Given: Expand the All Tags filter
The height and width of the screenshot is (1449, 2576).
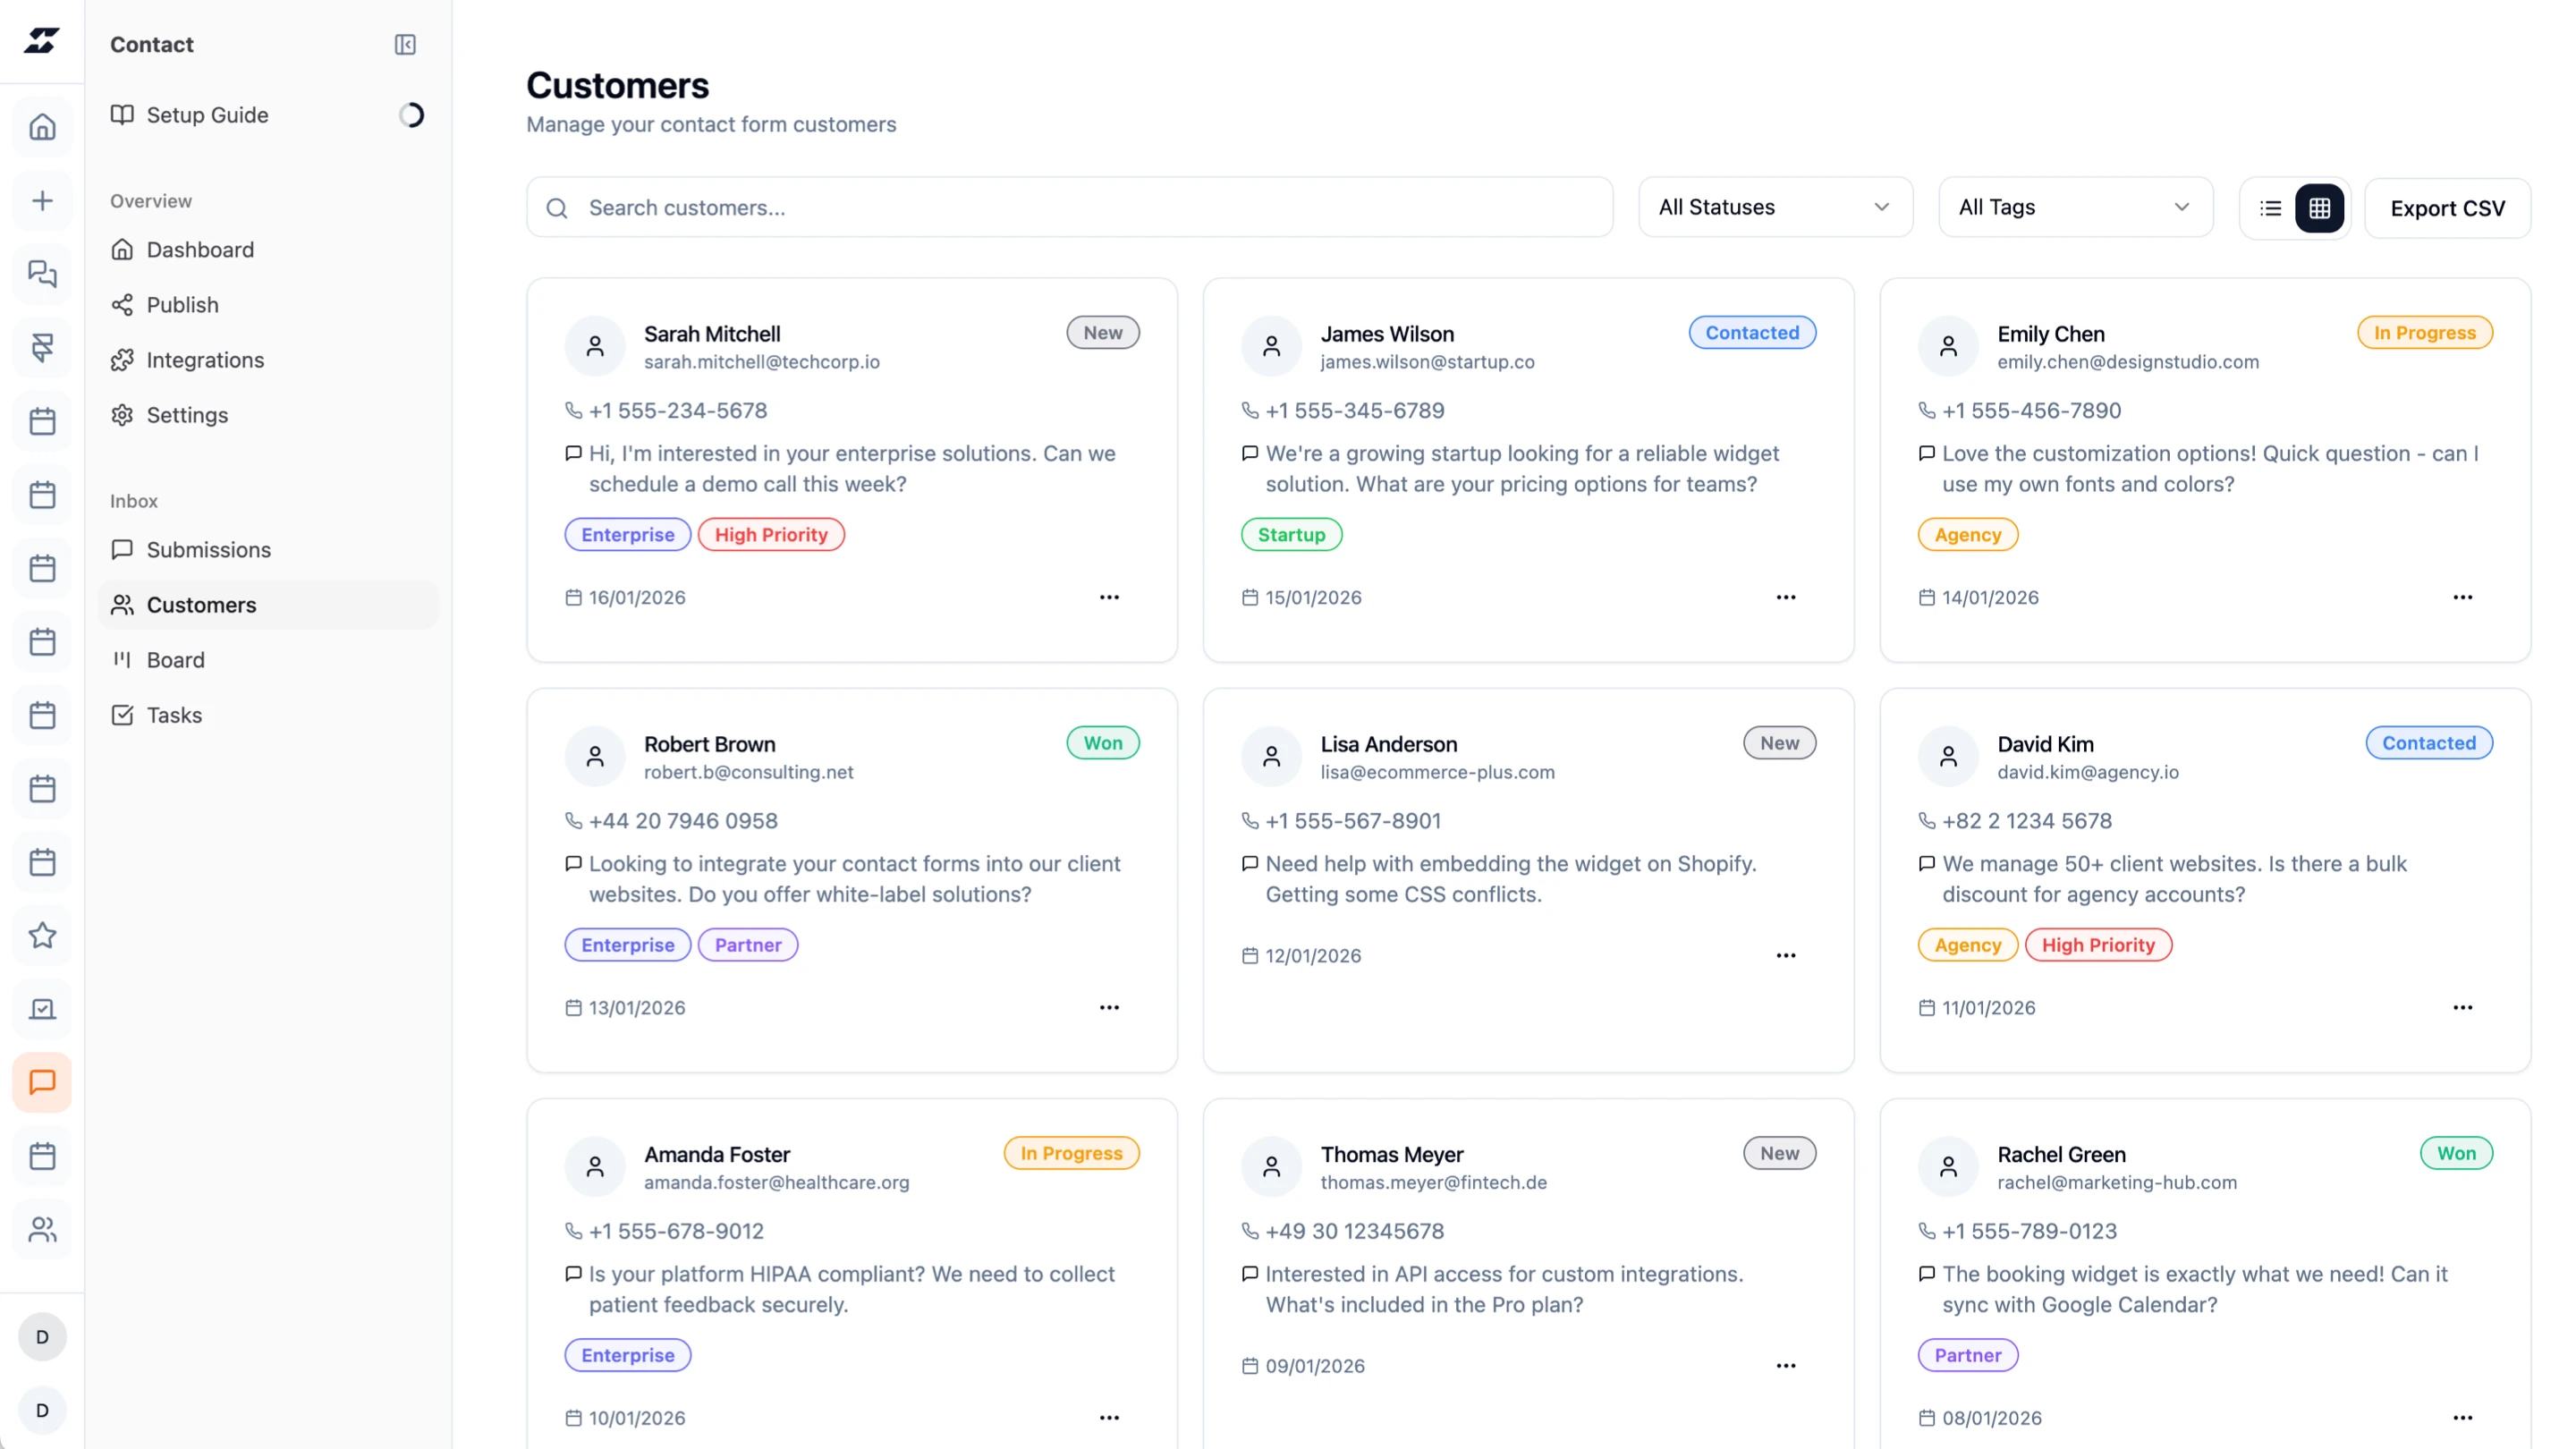Looking at the screenshot, I should [x=2074, y=207].
